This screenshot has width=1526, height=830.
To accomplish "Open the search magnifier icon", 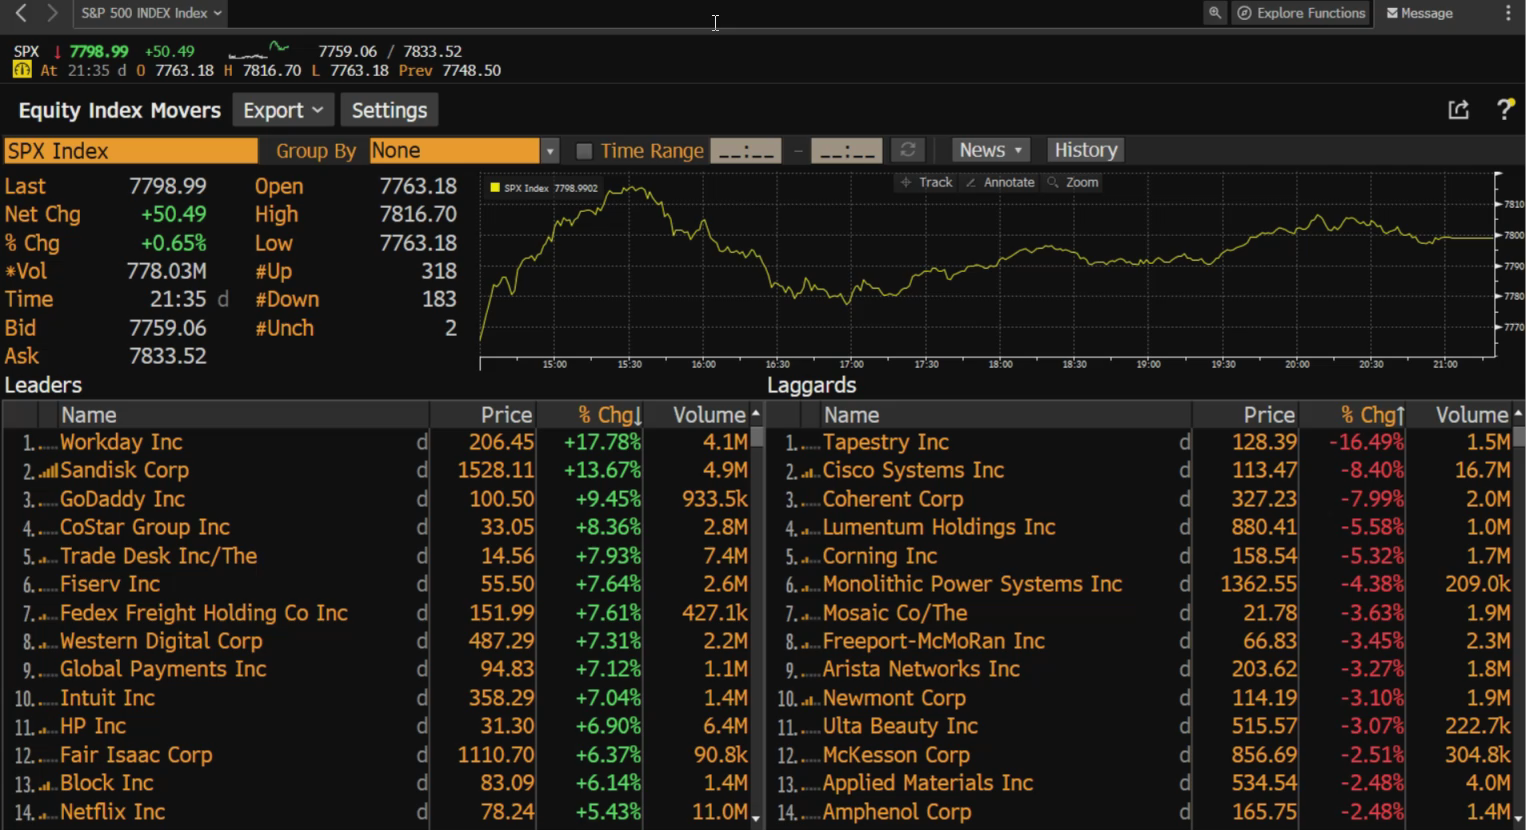I will pyautogui.click(x=1215, y=13).
